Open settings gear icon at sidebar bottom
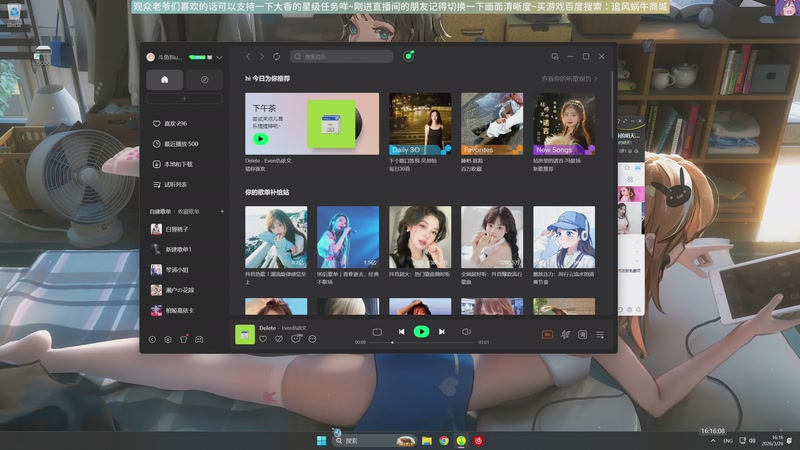Screen dimensions: 800x450 (x=168, y=339)
